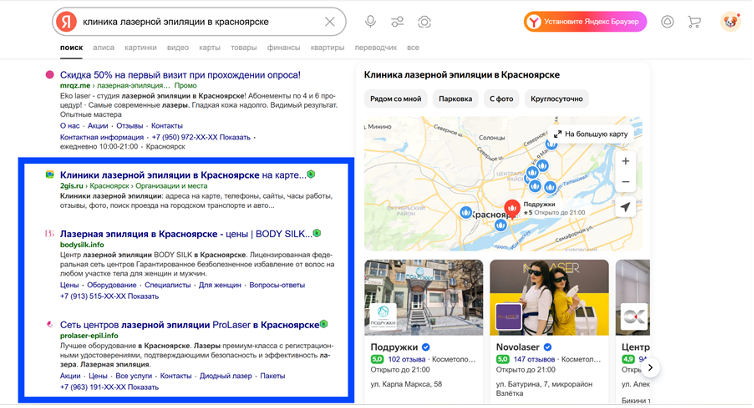This screenshot has height=408, width=754.
Task: Click verified checkmark next to Подружки
Action: pos(426,347)
